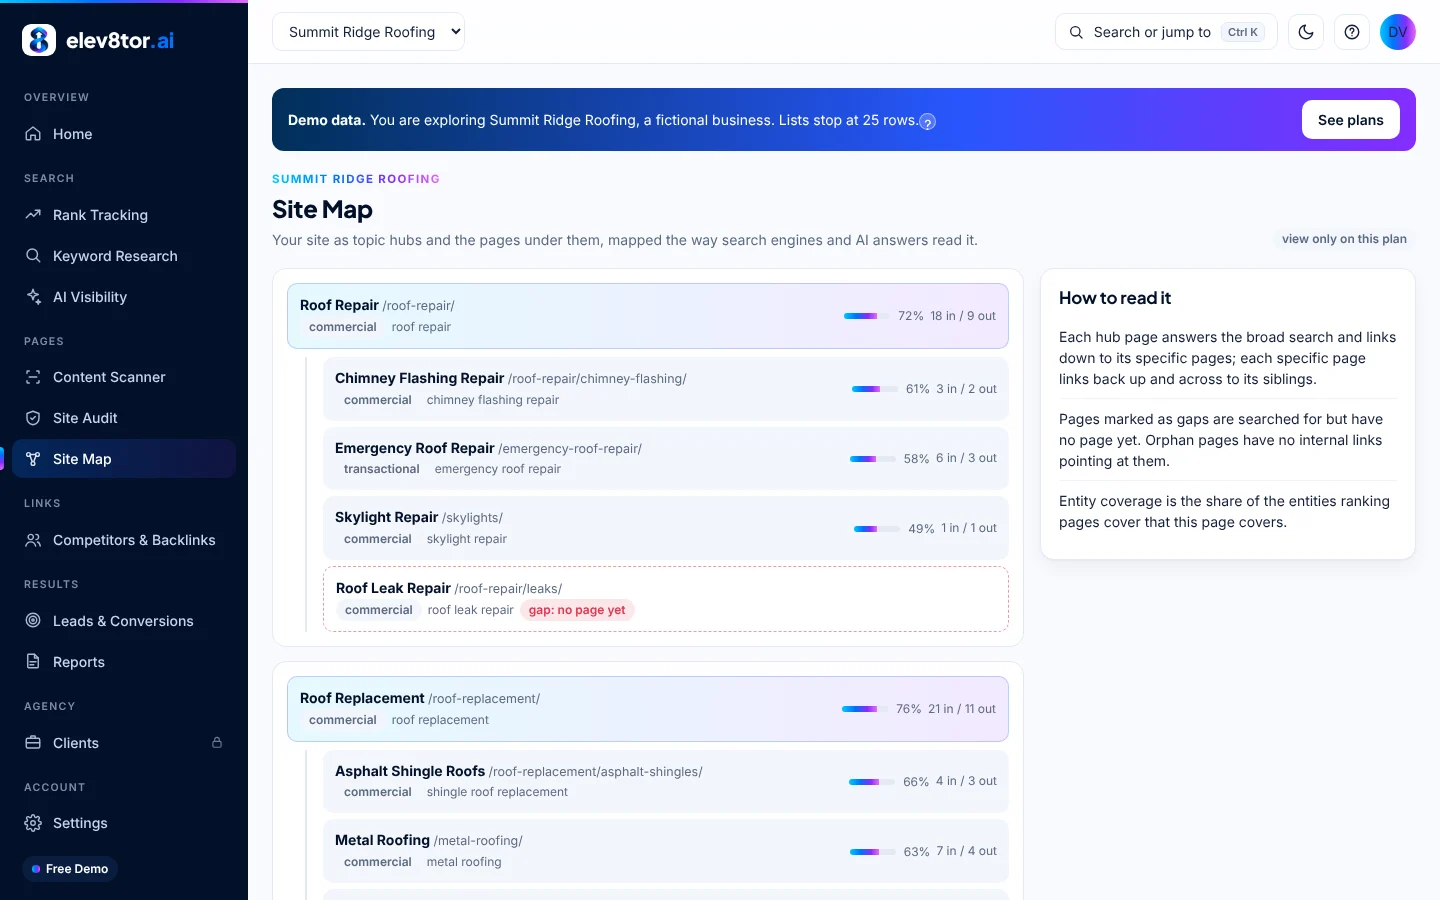
Task: Click the Leads & Conversions target icon
Action: pos(33,621)
